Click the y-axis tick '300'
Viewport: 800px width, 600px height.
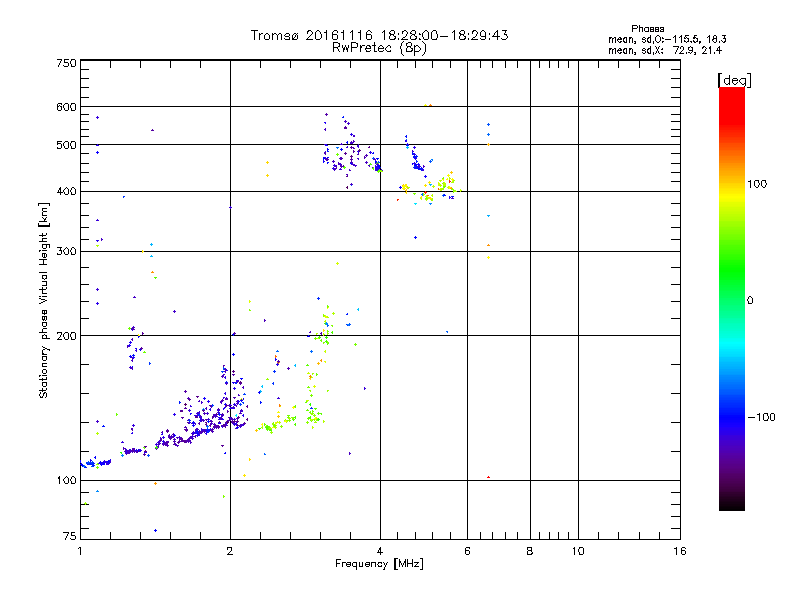pos(66,252)
